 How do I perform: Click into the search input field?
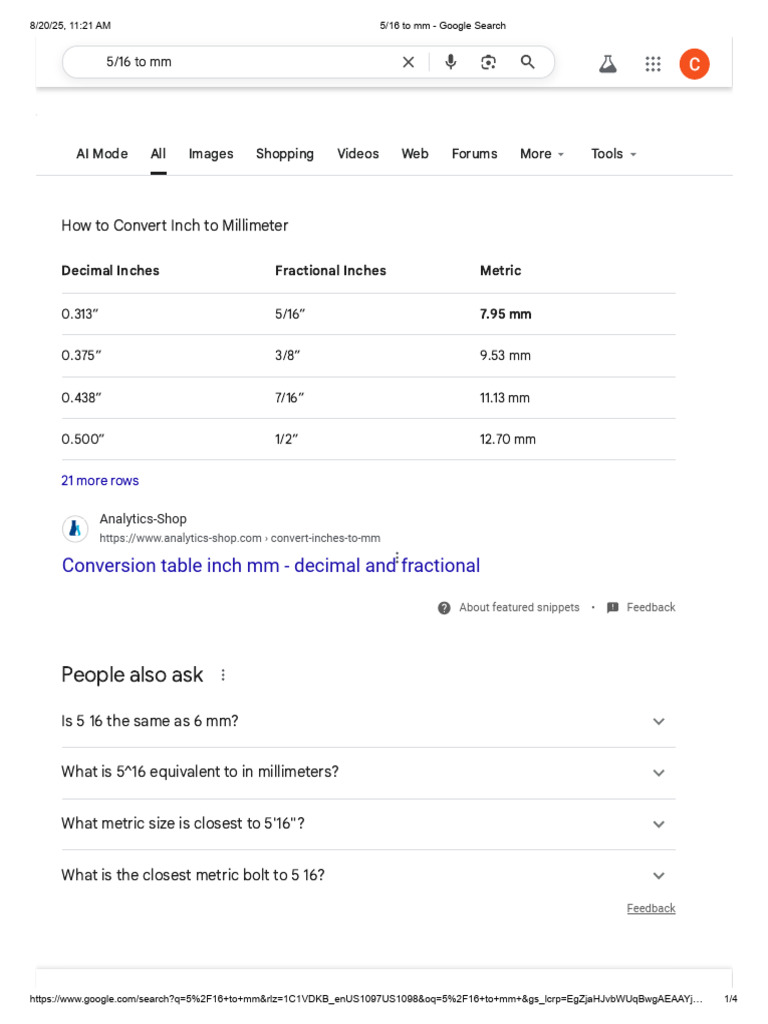(240, 62)
